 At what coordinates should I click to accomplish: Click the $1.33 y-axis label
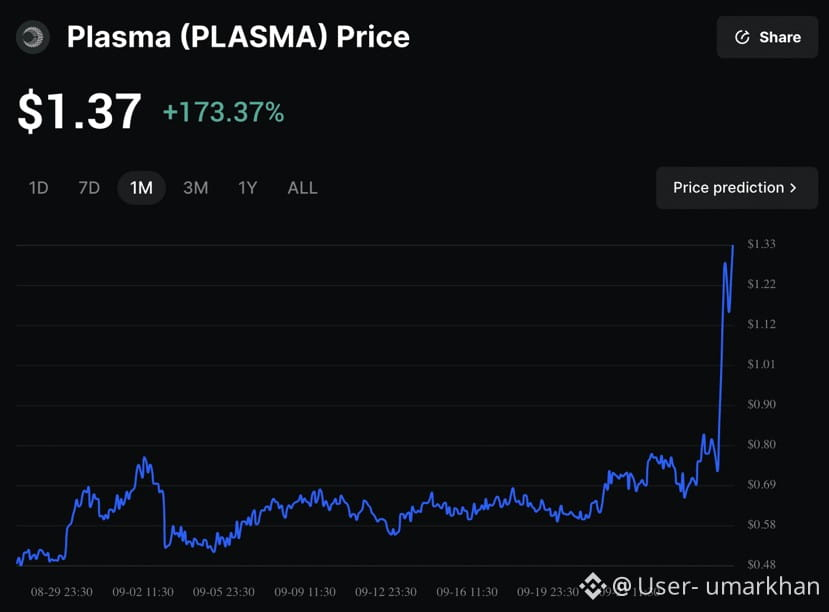pos(762,244)
